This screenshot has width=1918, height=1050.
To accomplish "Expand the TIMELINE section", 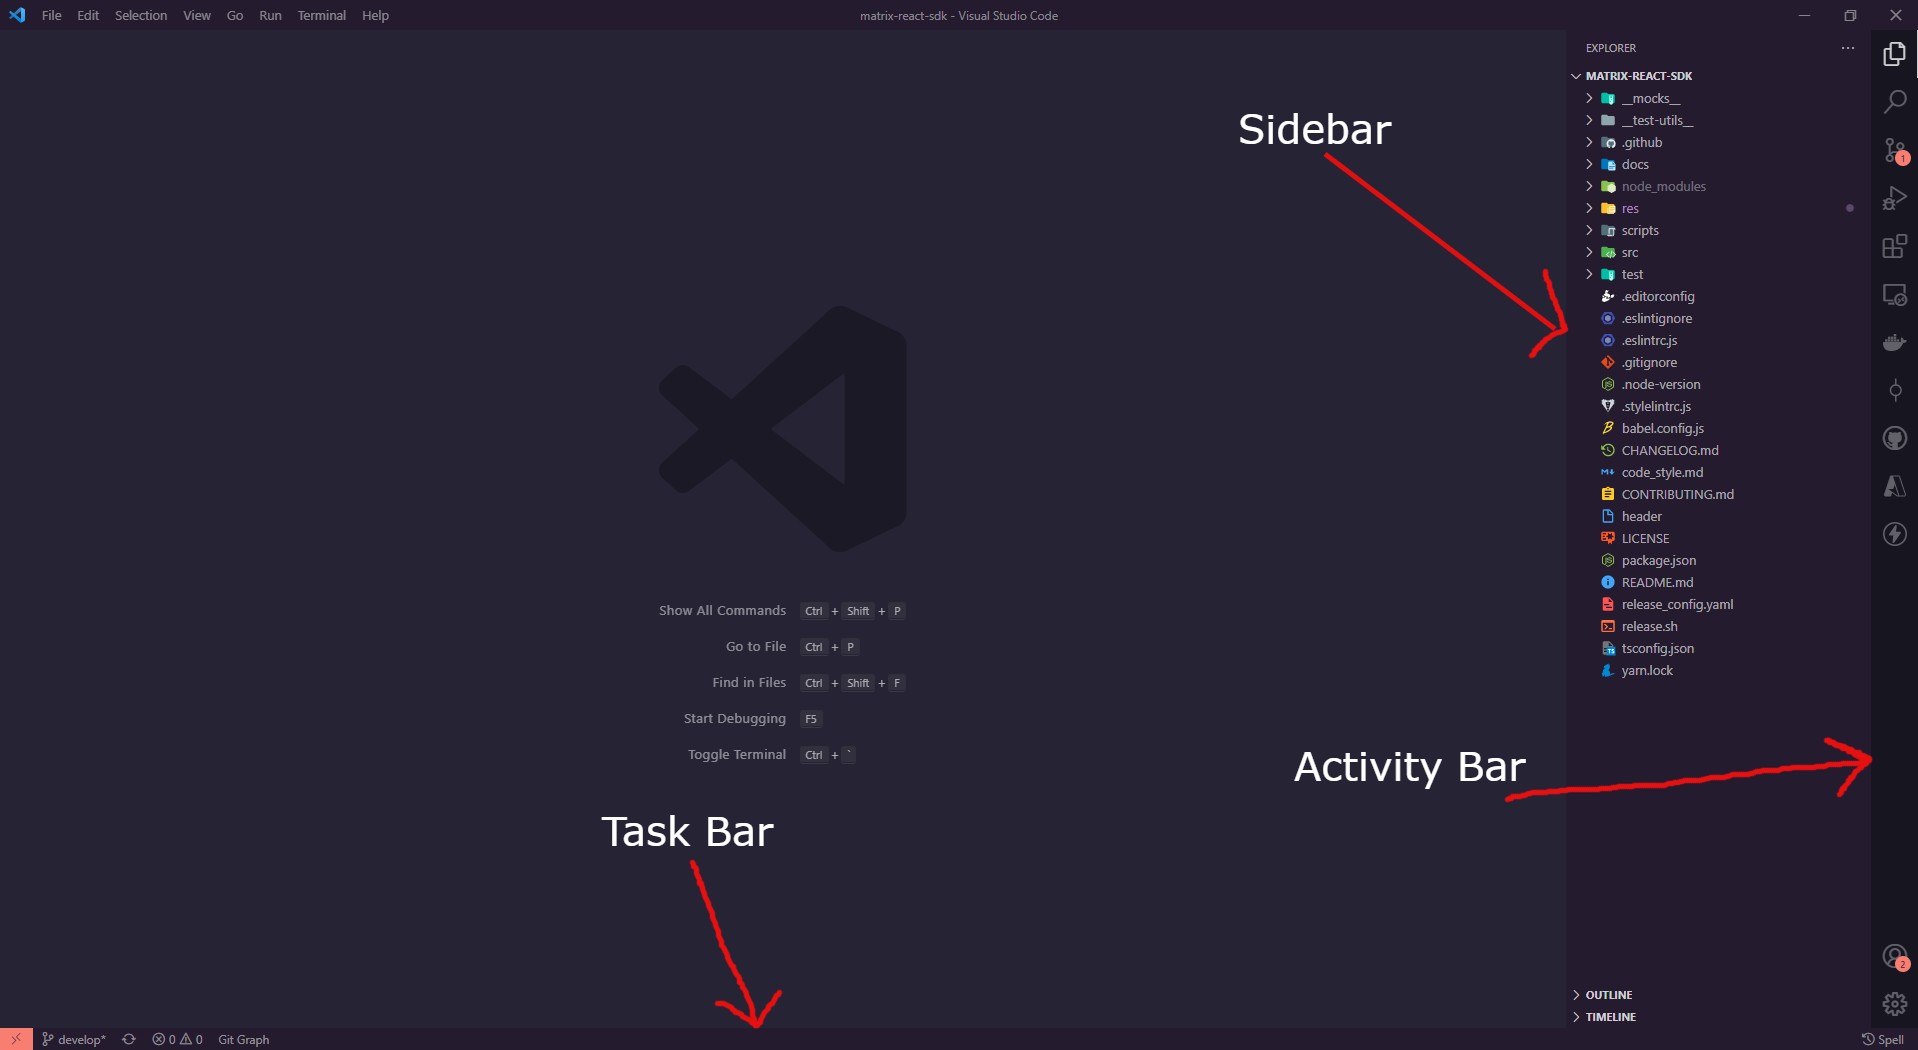I will pos(1718,1017).
